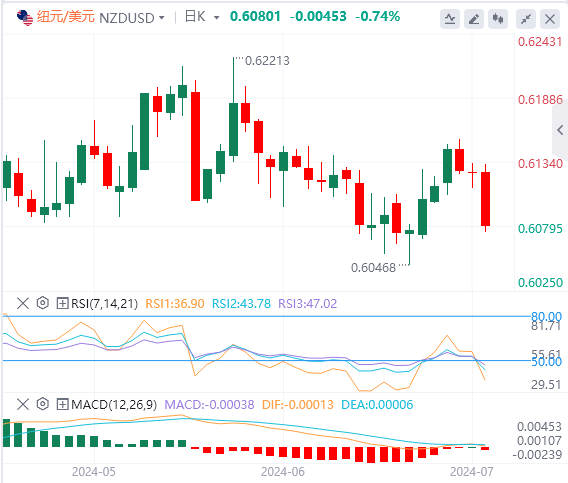Remove the MACD indicator panel

[x=23, y=404]
